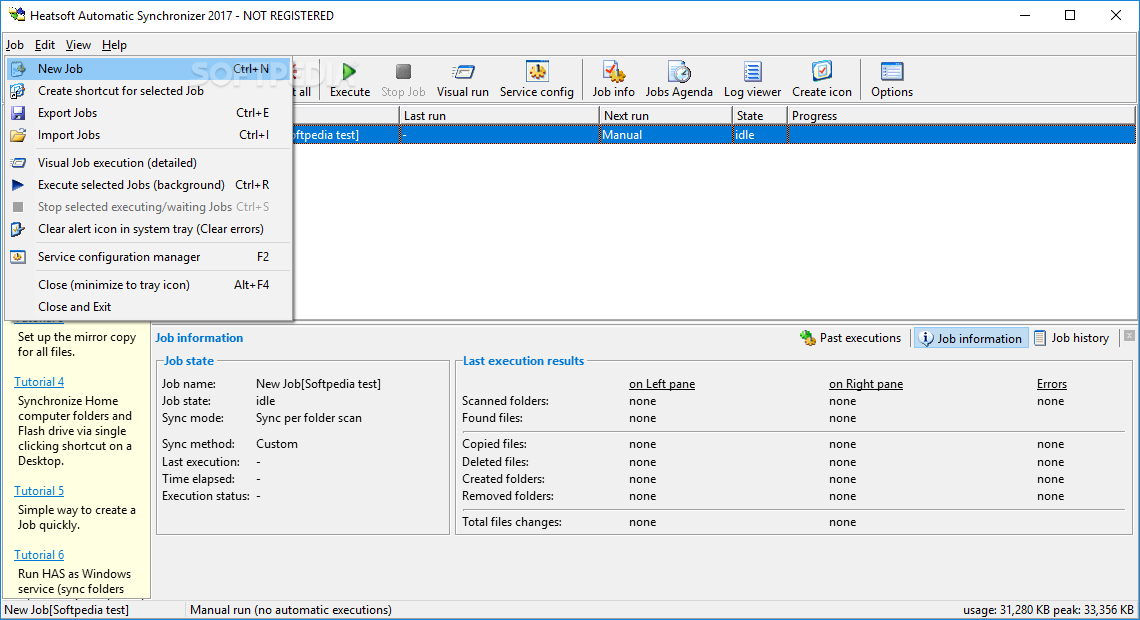Select Execute selected Jobs (background)
Viewport: 1140px width, 620px height.
(x=148, y=185)
